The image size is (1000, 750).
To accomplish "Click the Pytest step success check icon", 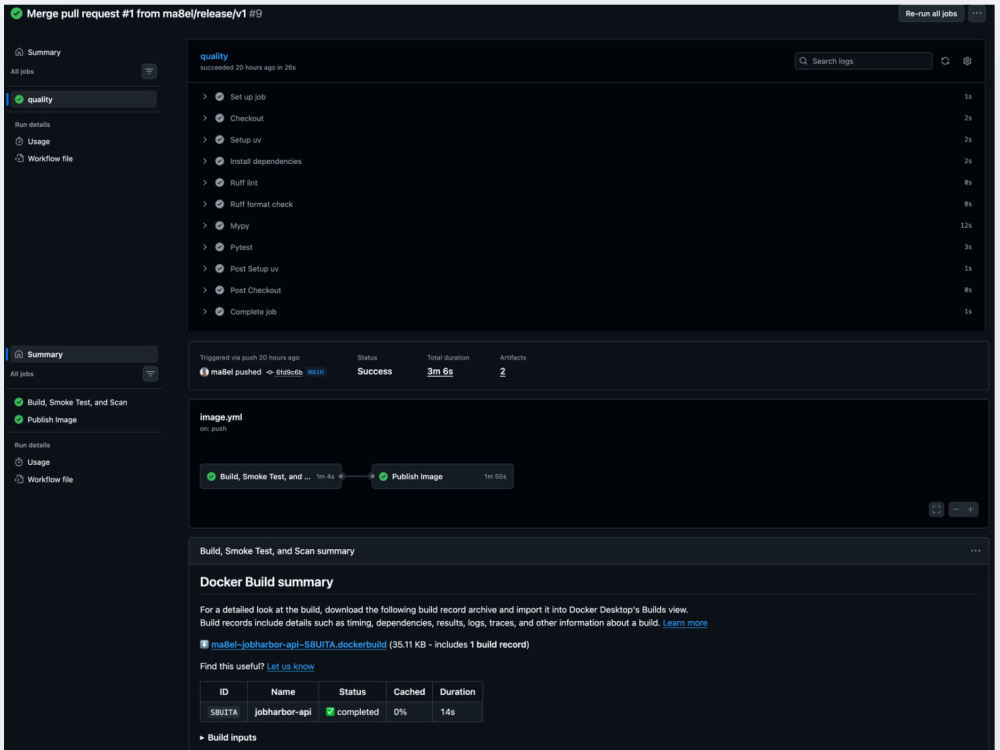I will (x=219, y=247).
